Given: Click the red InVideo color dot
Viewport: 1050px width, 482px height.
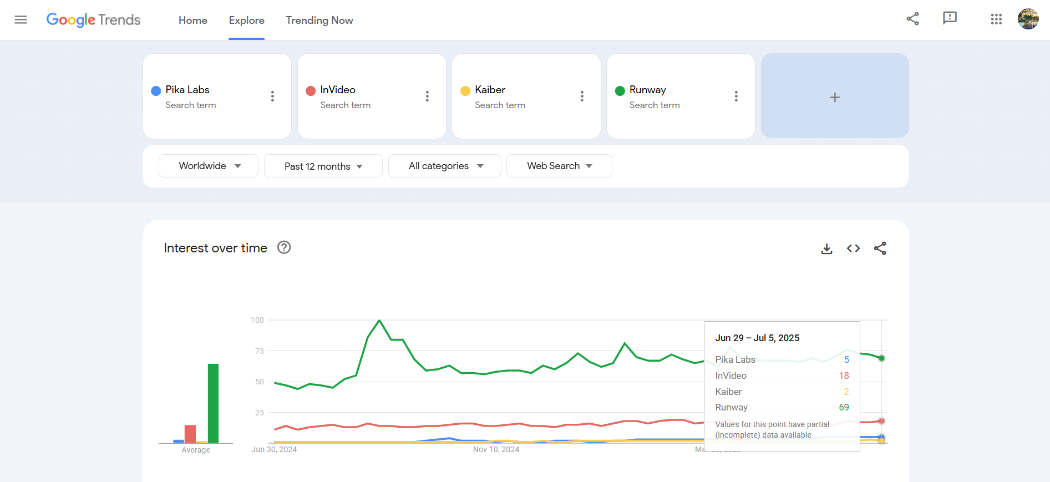Looking at the screenshot, I should pyautogui.click(x=311, y=90).
